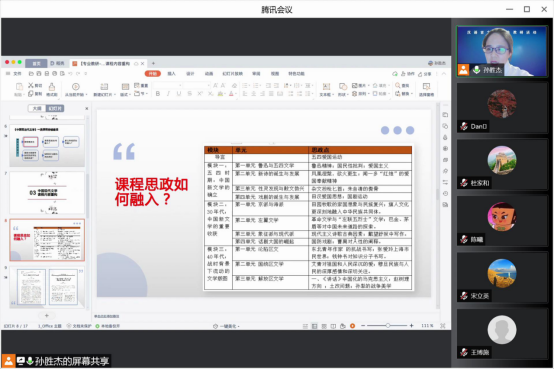The width and height of the screenshot is (554, 370).
Task: Toggle normal view icon in status bar
Action: click(314, 326)
